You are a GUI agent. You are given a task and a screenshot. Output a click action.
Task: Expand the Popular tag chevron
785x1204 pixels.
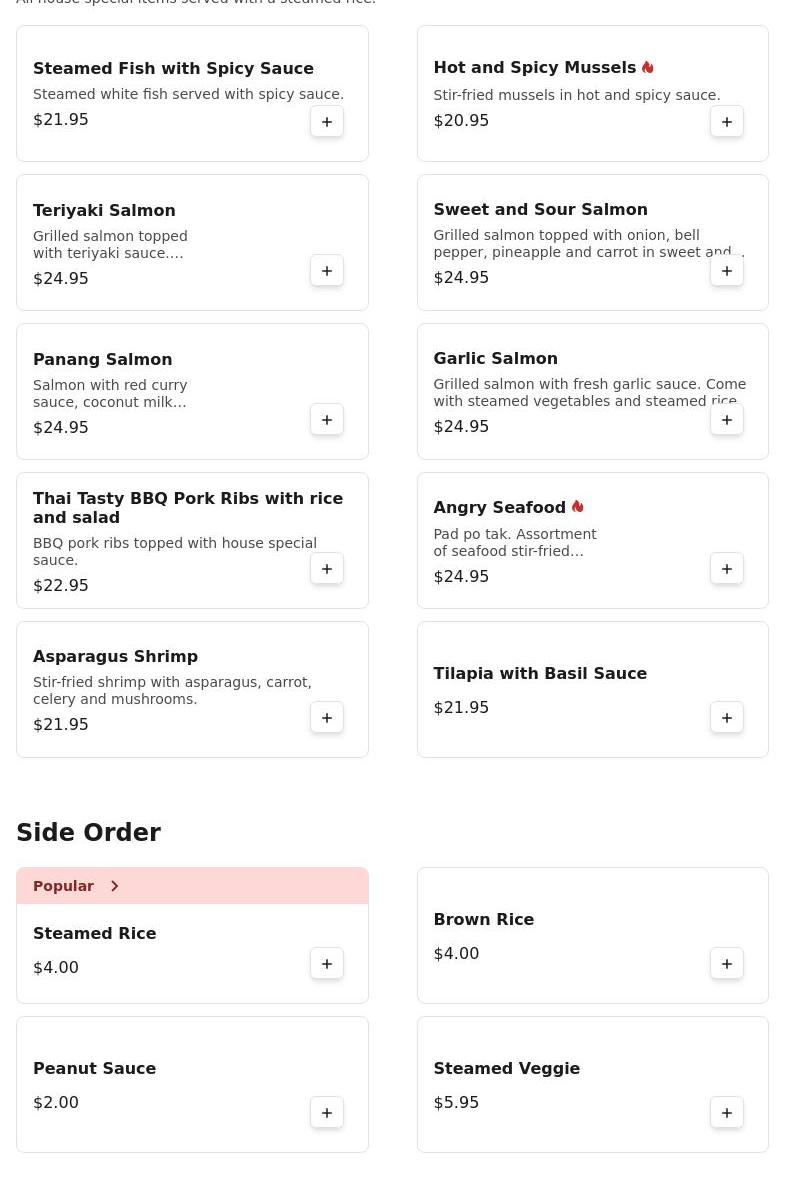(x=115, y=886)
